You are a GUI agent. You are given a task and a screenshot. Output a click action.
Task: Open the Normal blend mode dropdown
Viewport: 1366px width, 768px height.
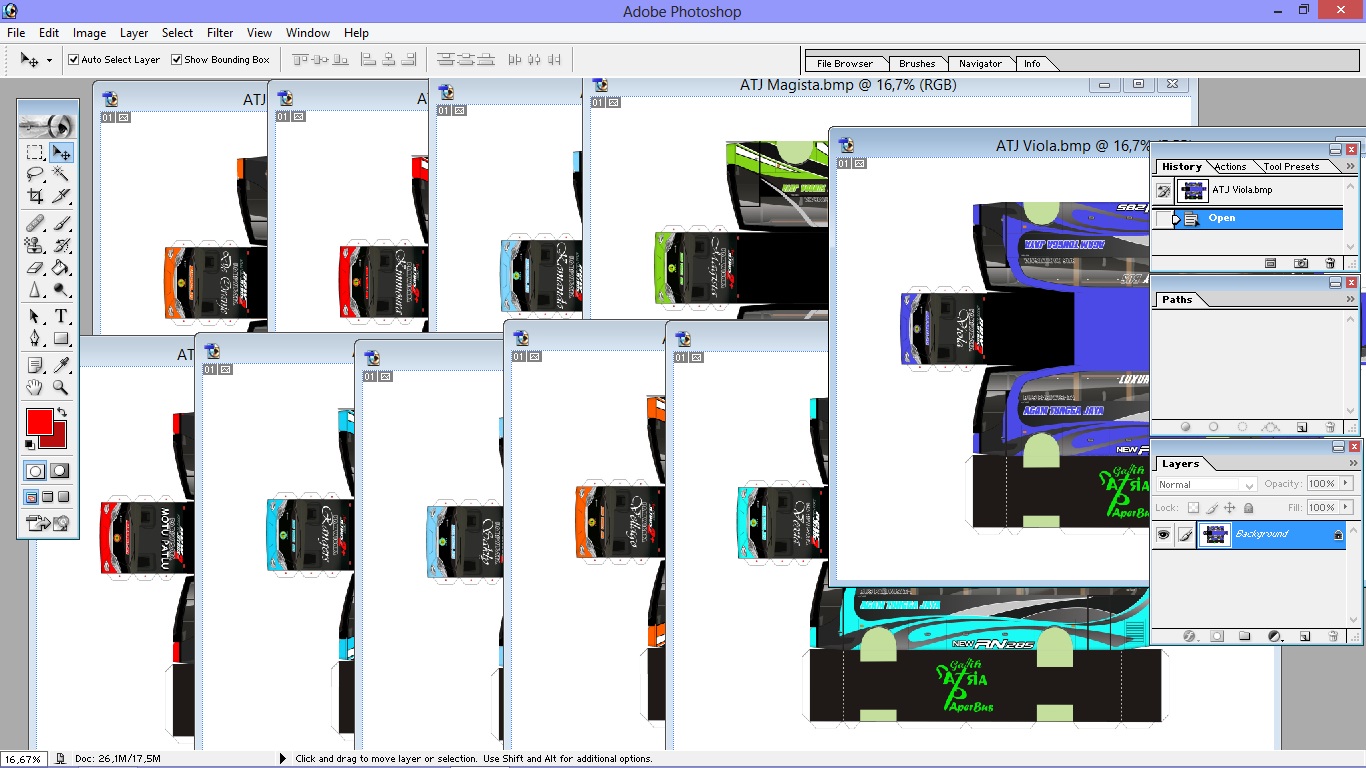[x=1206, y=484]
